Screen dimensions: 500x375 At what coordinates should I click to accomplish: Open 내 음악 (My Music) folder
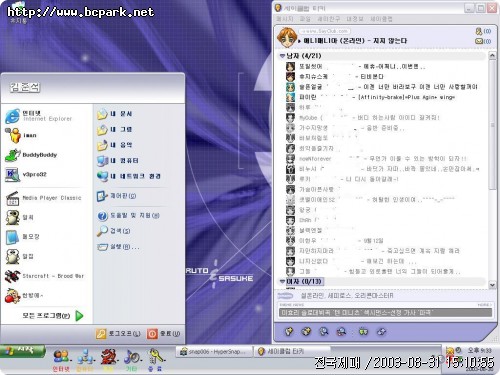point(115,145)
